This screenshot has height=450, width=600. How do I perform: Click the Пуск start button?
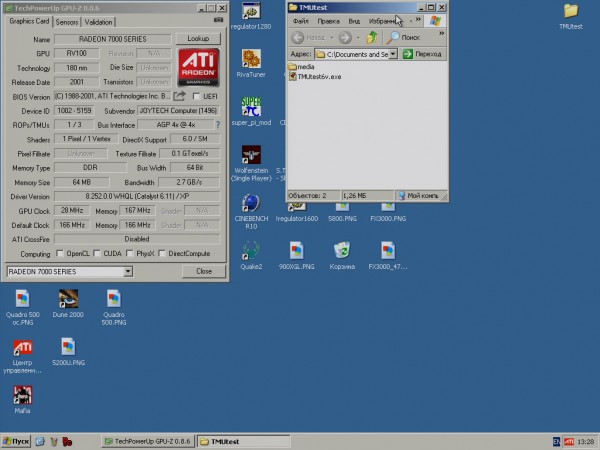point(16,441)
